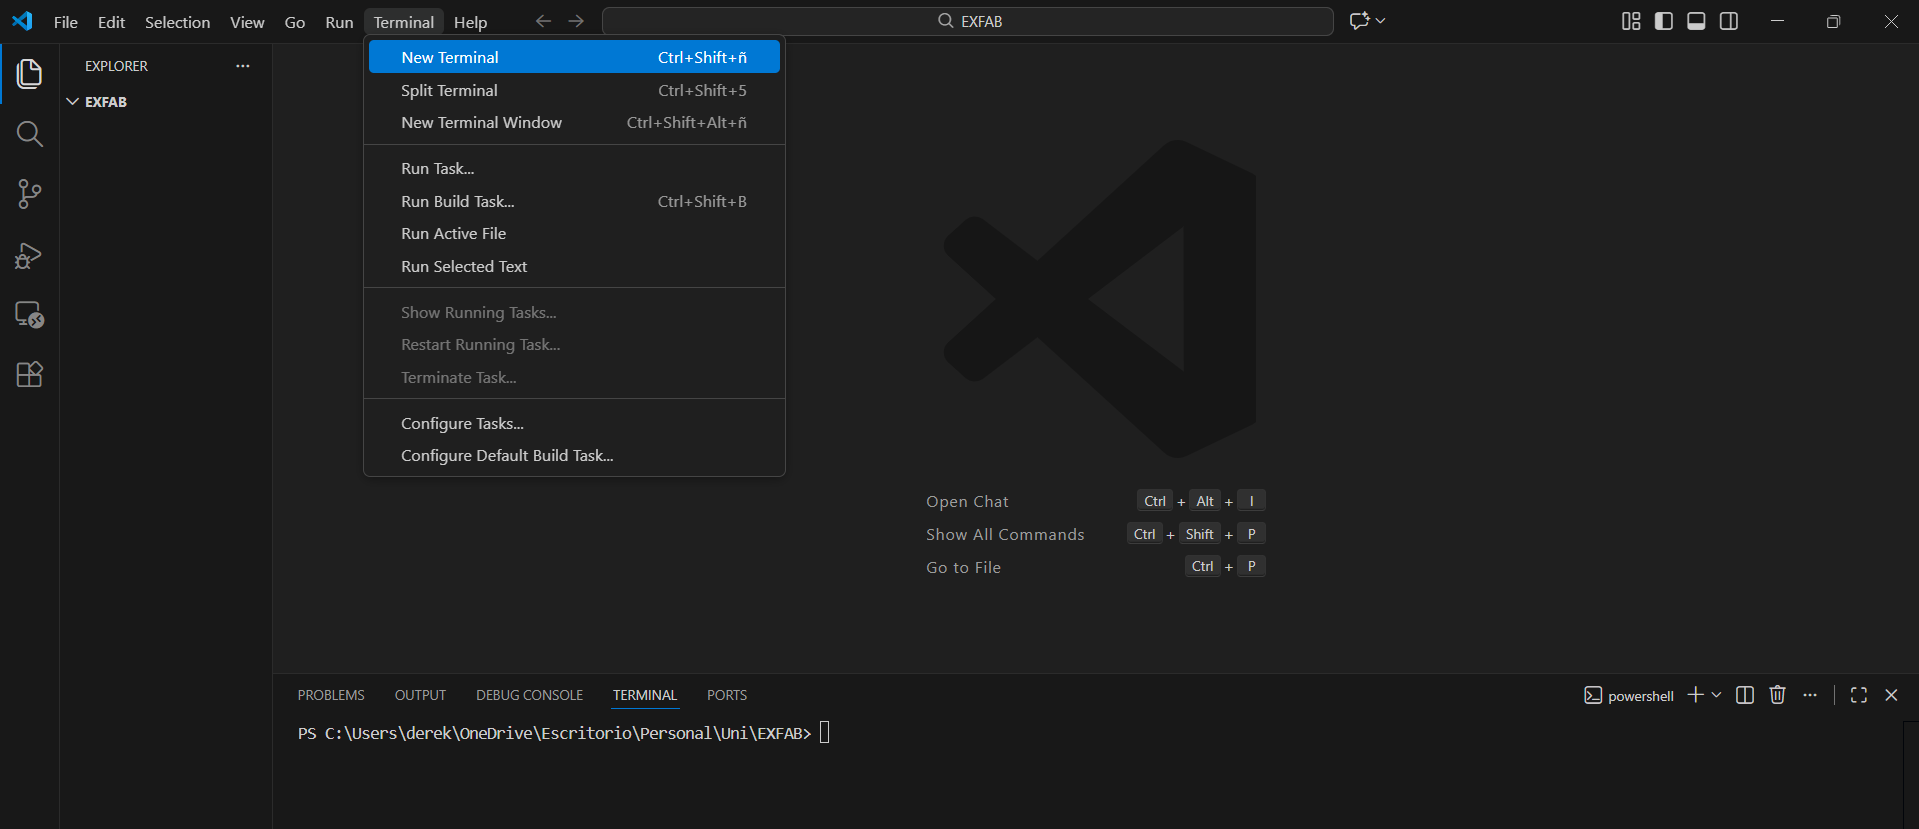Select Run Active File menu entry

[x=574, y=233]
